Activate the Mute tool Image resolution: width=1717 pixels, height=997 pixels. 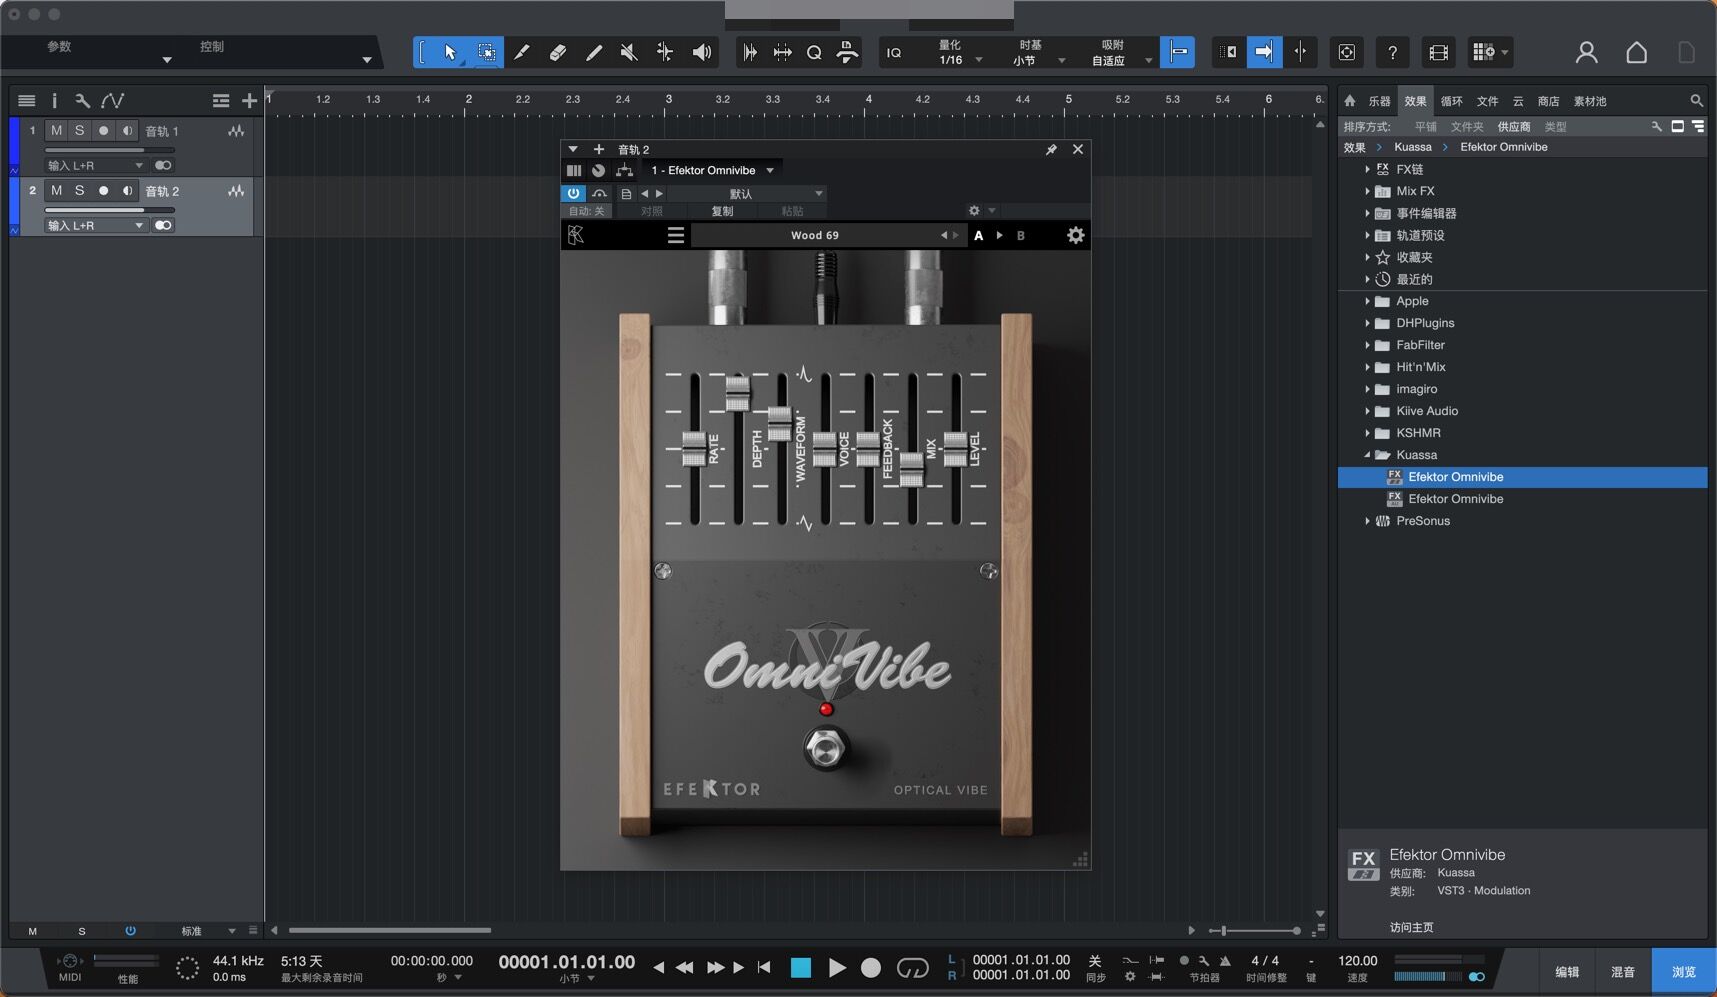(x=629, y=52)
